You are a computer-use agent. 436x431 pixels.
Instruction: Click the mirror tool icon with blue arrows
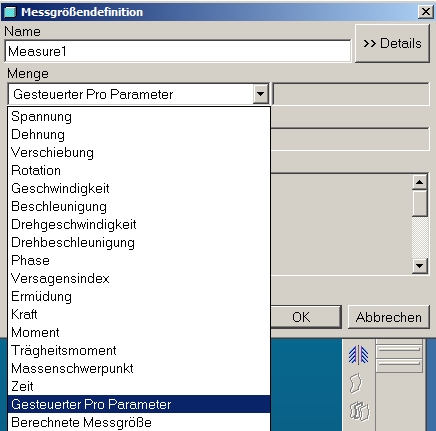point(358,355)
